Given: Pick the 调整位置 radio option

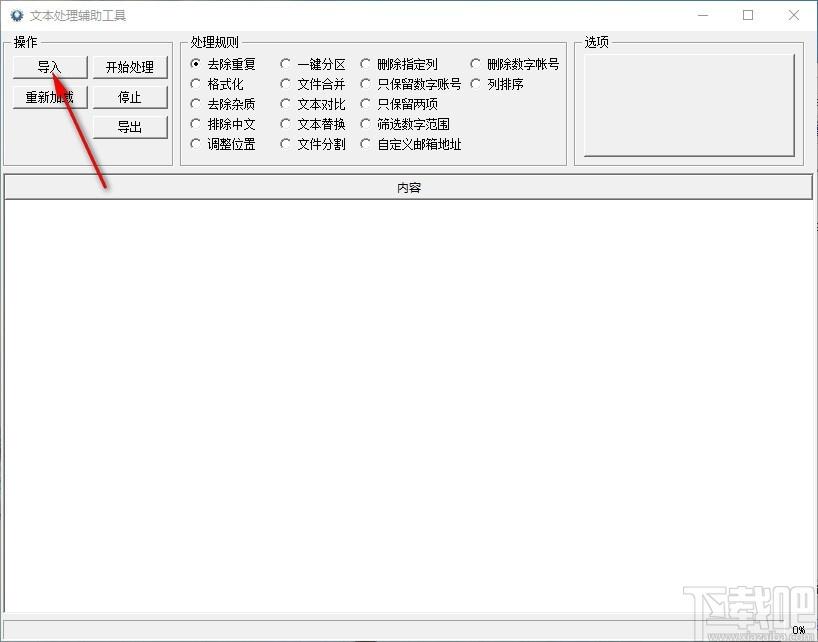Looking at the screenshot, I should click(223, 144).
